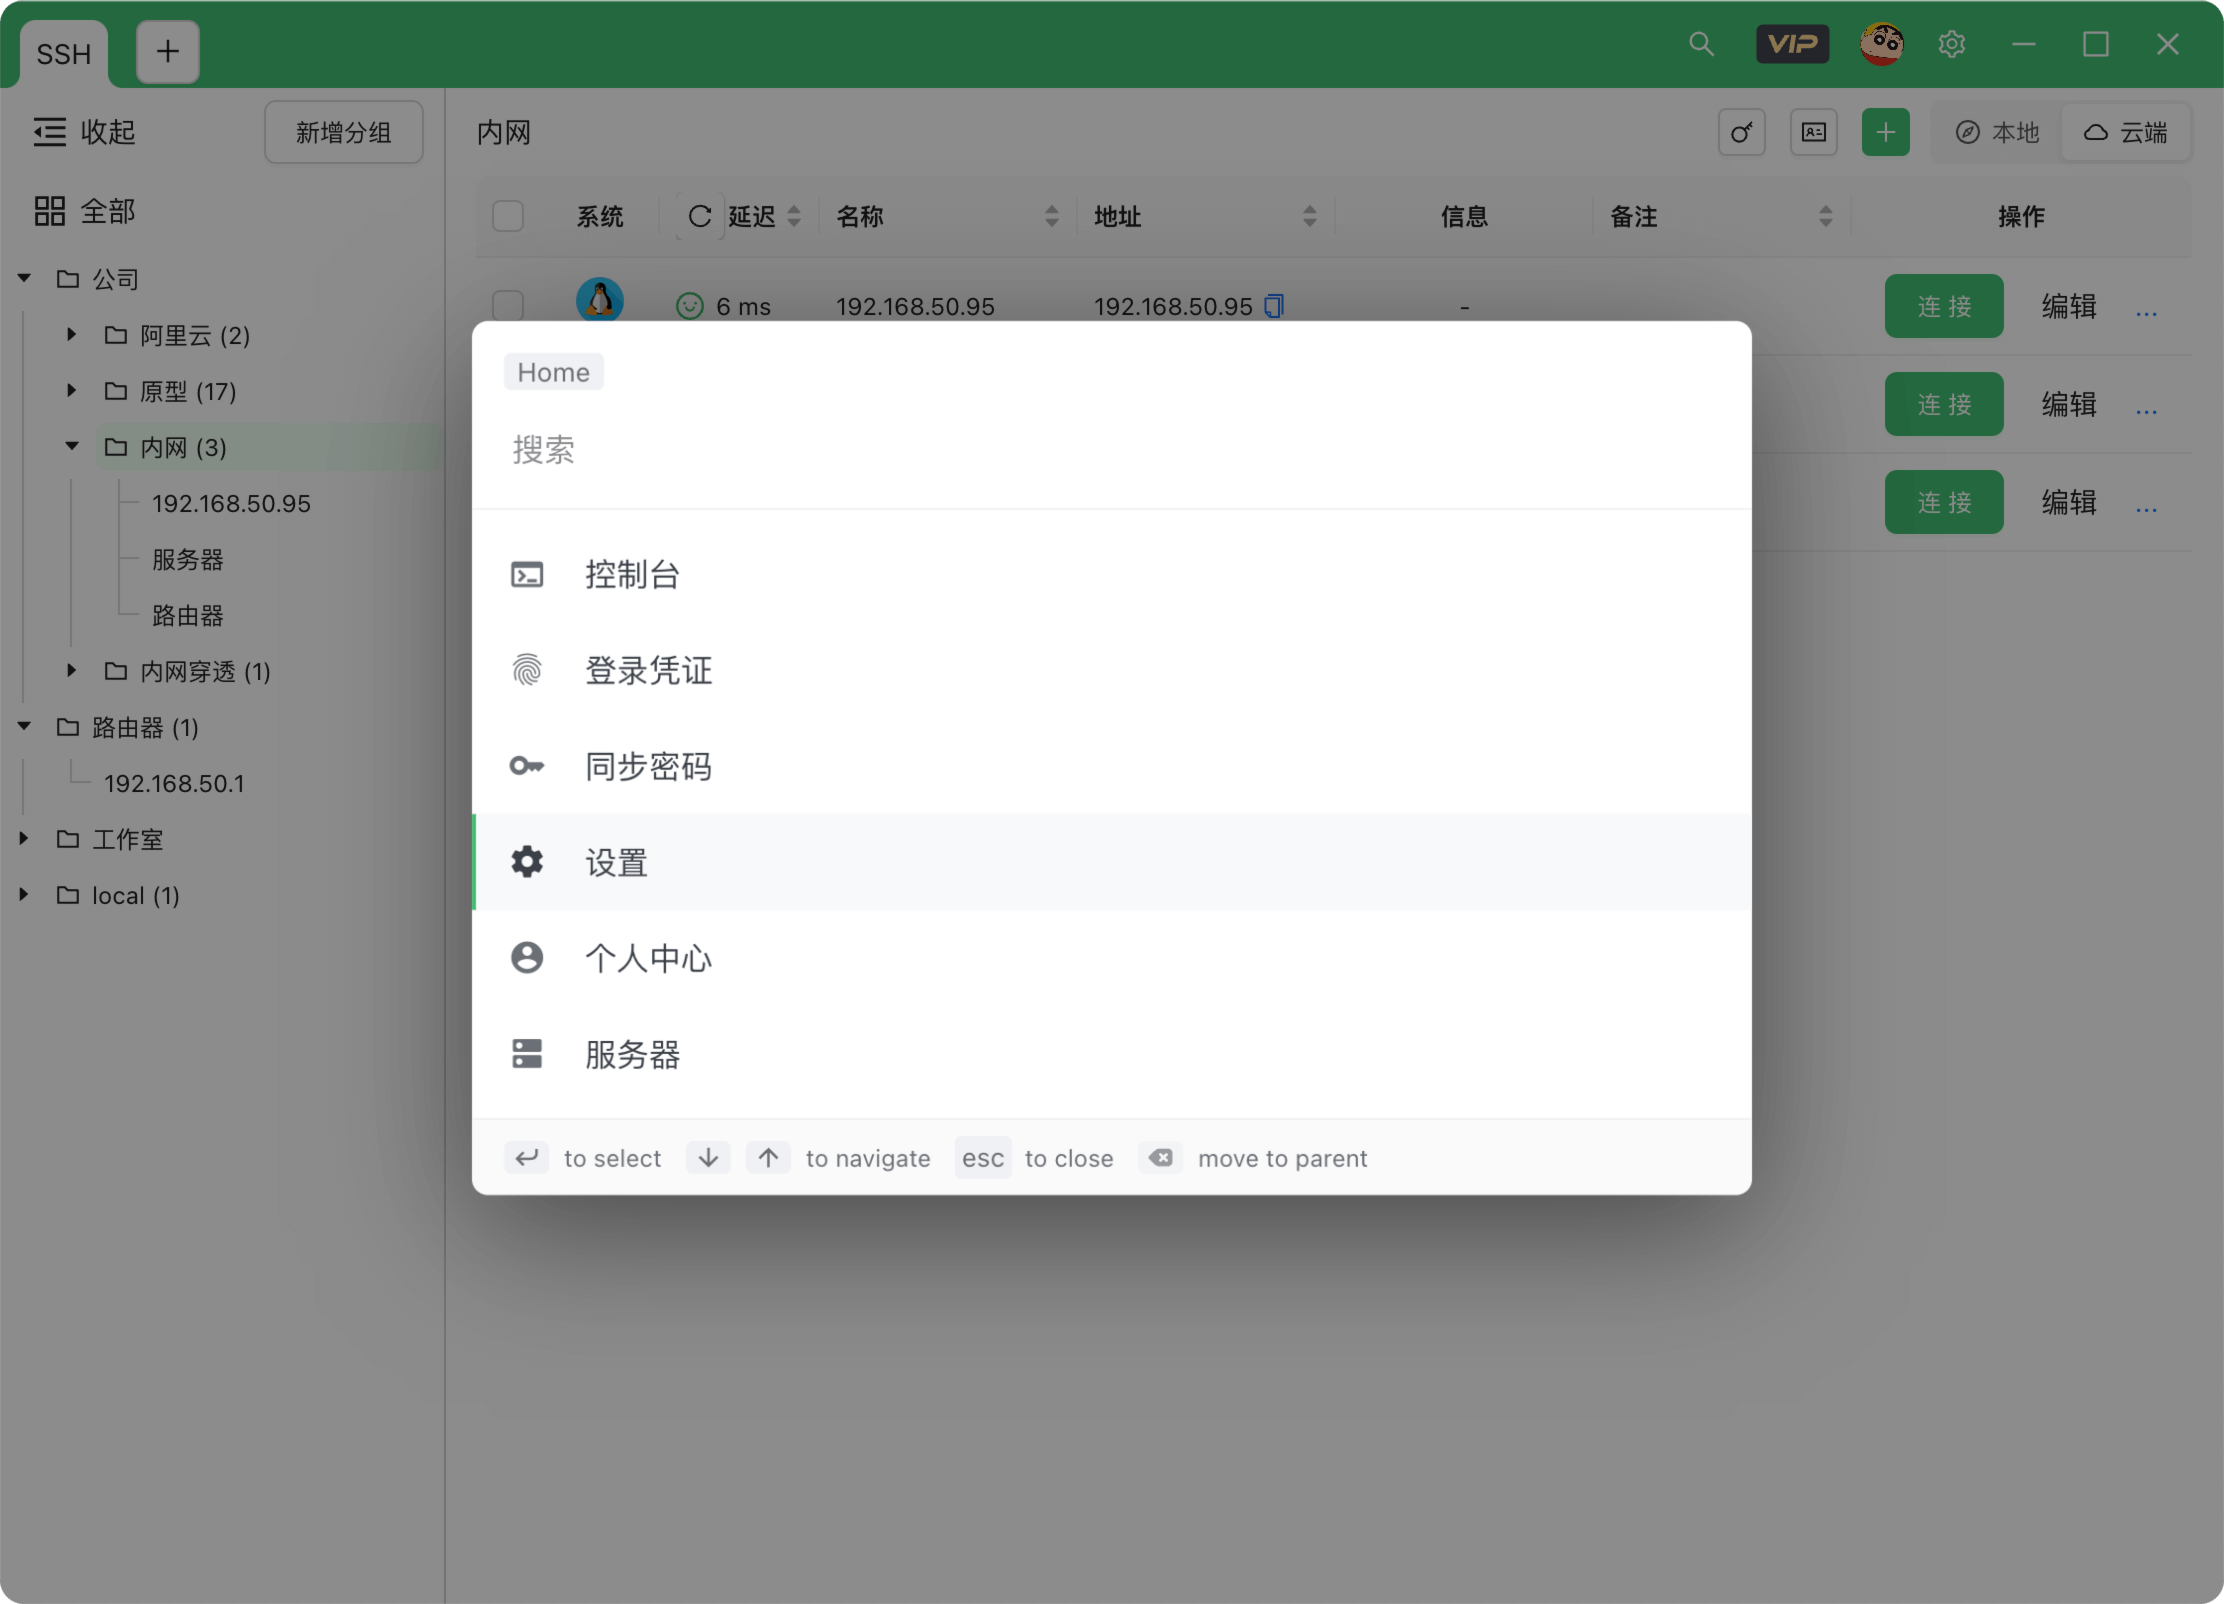The width and height of the screenshot is (2224, 1604).
Task: Click the ID card icon next to the key icon
Action: point(1814,131)
